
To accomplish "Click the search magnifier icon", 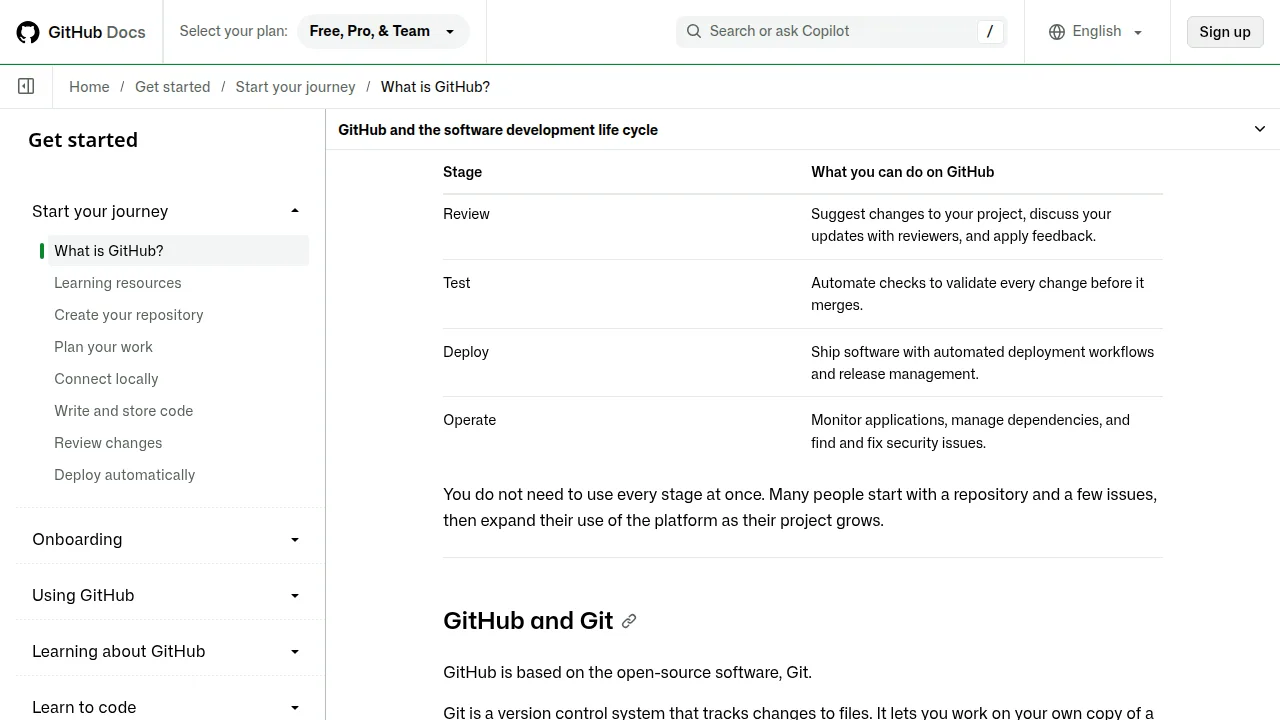I will pyautogui.click(x=694, y=31).
